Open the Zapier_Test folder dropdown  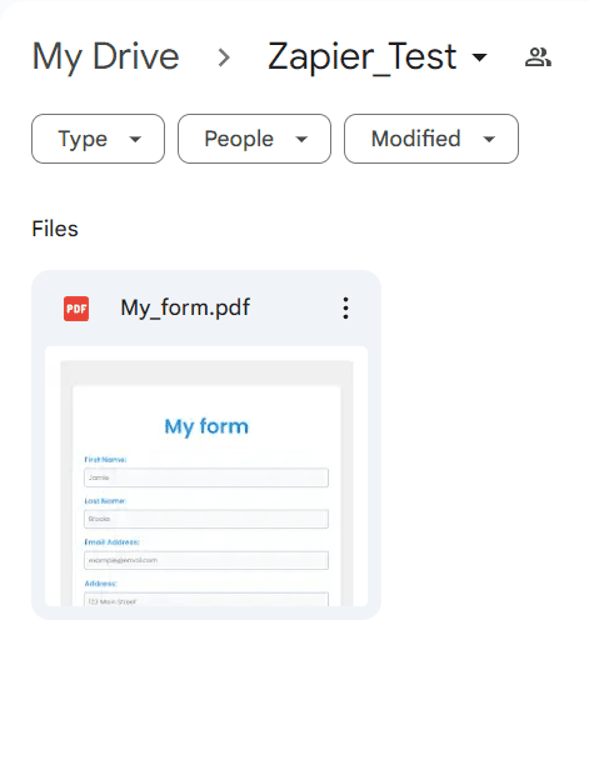point(377,57)
